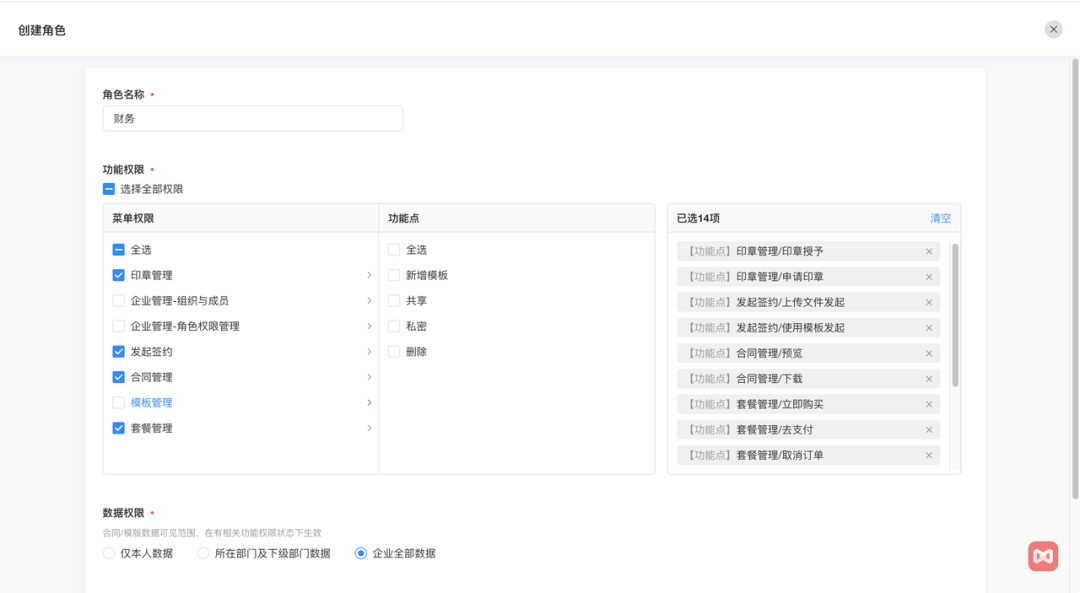Remove 合同管理/下载 from selected items
Screen dimensions: 1080x593
point(928,379)
